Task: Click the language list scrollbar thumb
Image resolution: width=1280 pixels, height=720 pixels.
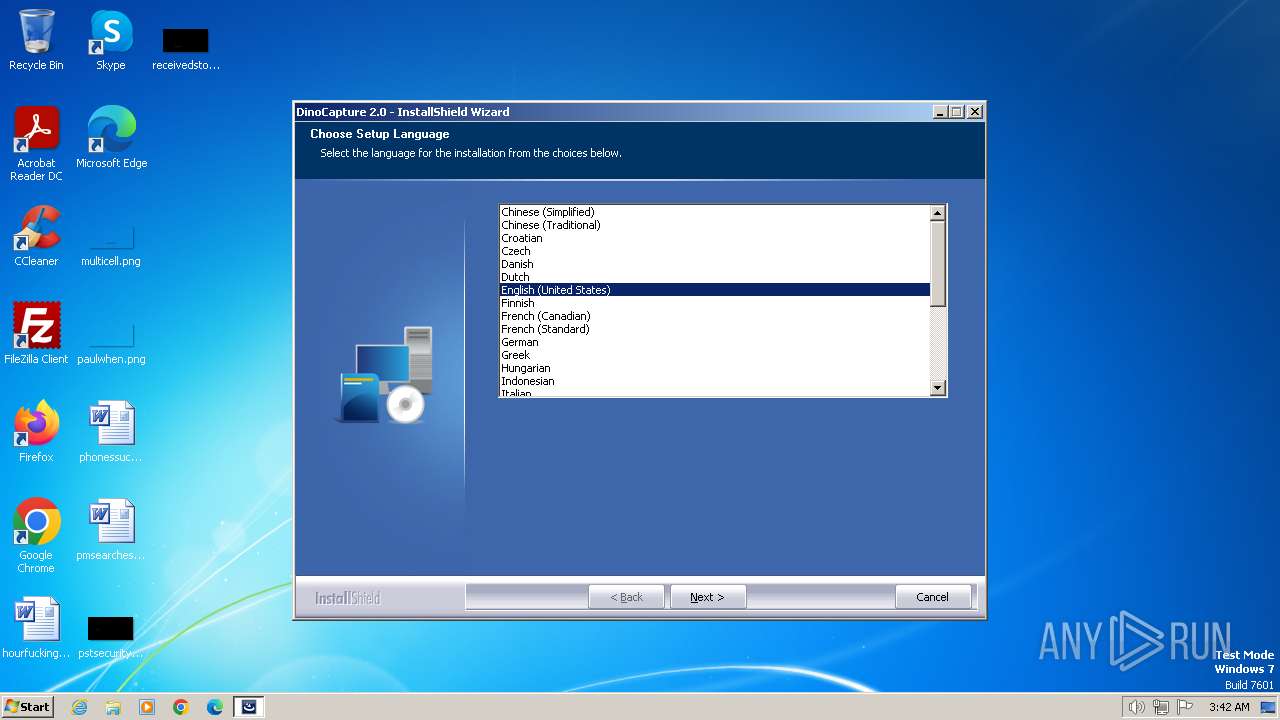Action: [937, 263]
